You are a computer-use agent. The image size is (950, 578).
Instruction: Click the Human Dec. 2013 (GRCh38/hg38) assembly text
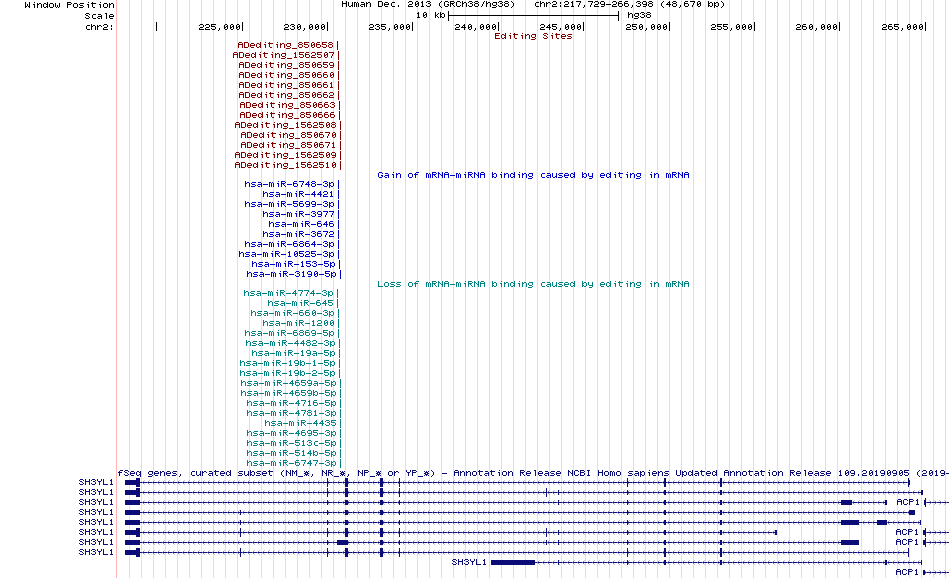tap(428, 4)
